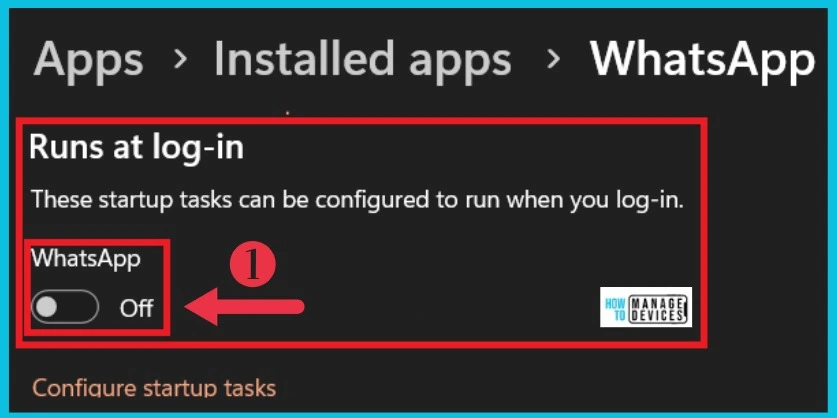Click the Off label beside the switch
The image size is (837, 418).
point(137,309)
